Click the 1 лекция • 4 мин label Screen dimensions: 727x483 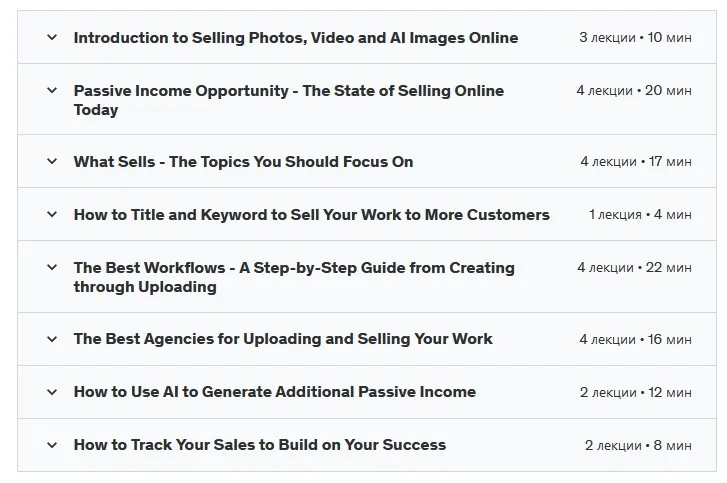pyautogui.click(x=640, y=215)
